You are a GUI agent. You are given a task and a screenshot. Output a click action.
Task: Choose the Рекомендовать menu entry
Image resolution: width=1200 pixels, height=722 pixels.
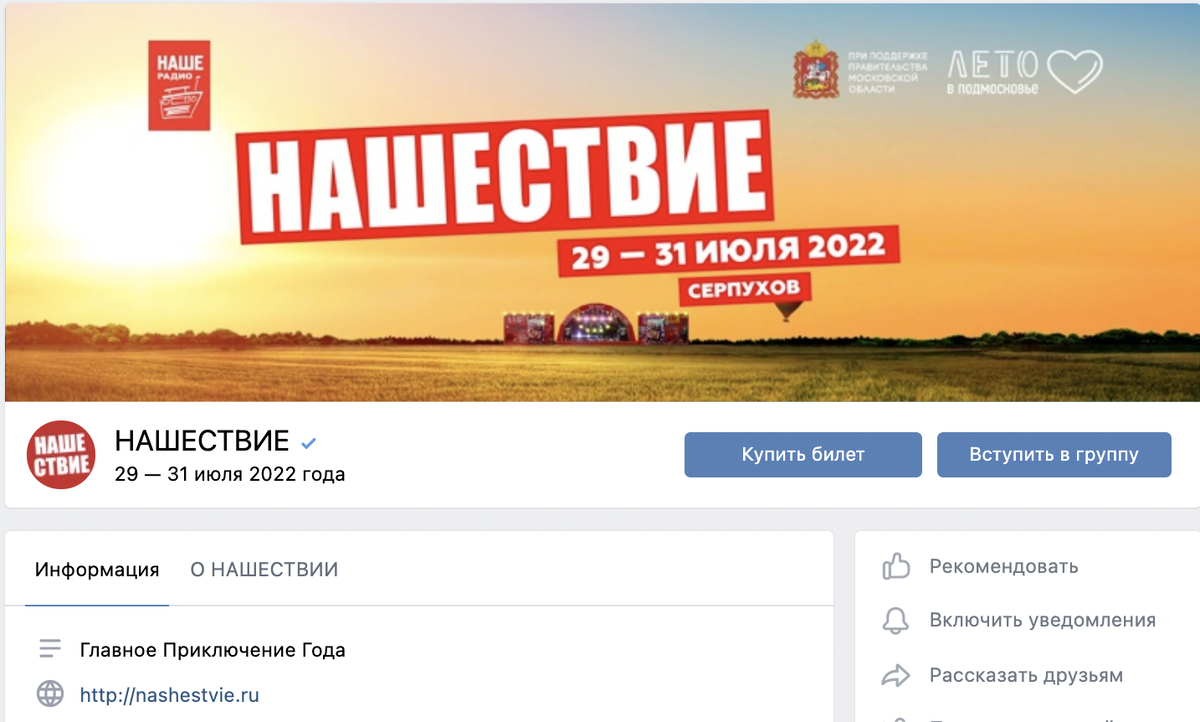(x=1004, y=567)
